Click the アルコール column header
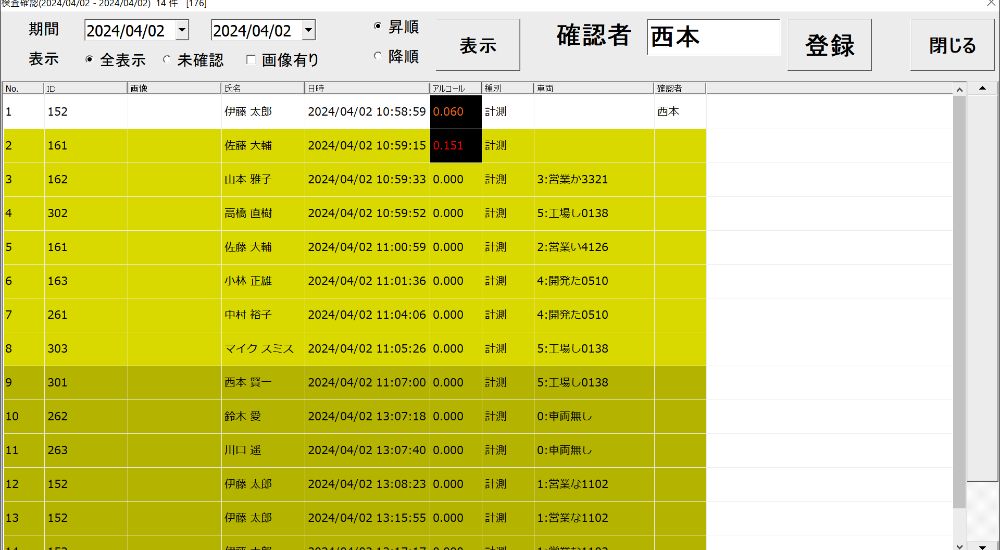This screenshot has width=1000, height=550. tap(456, 89)
